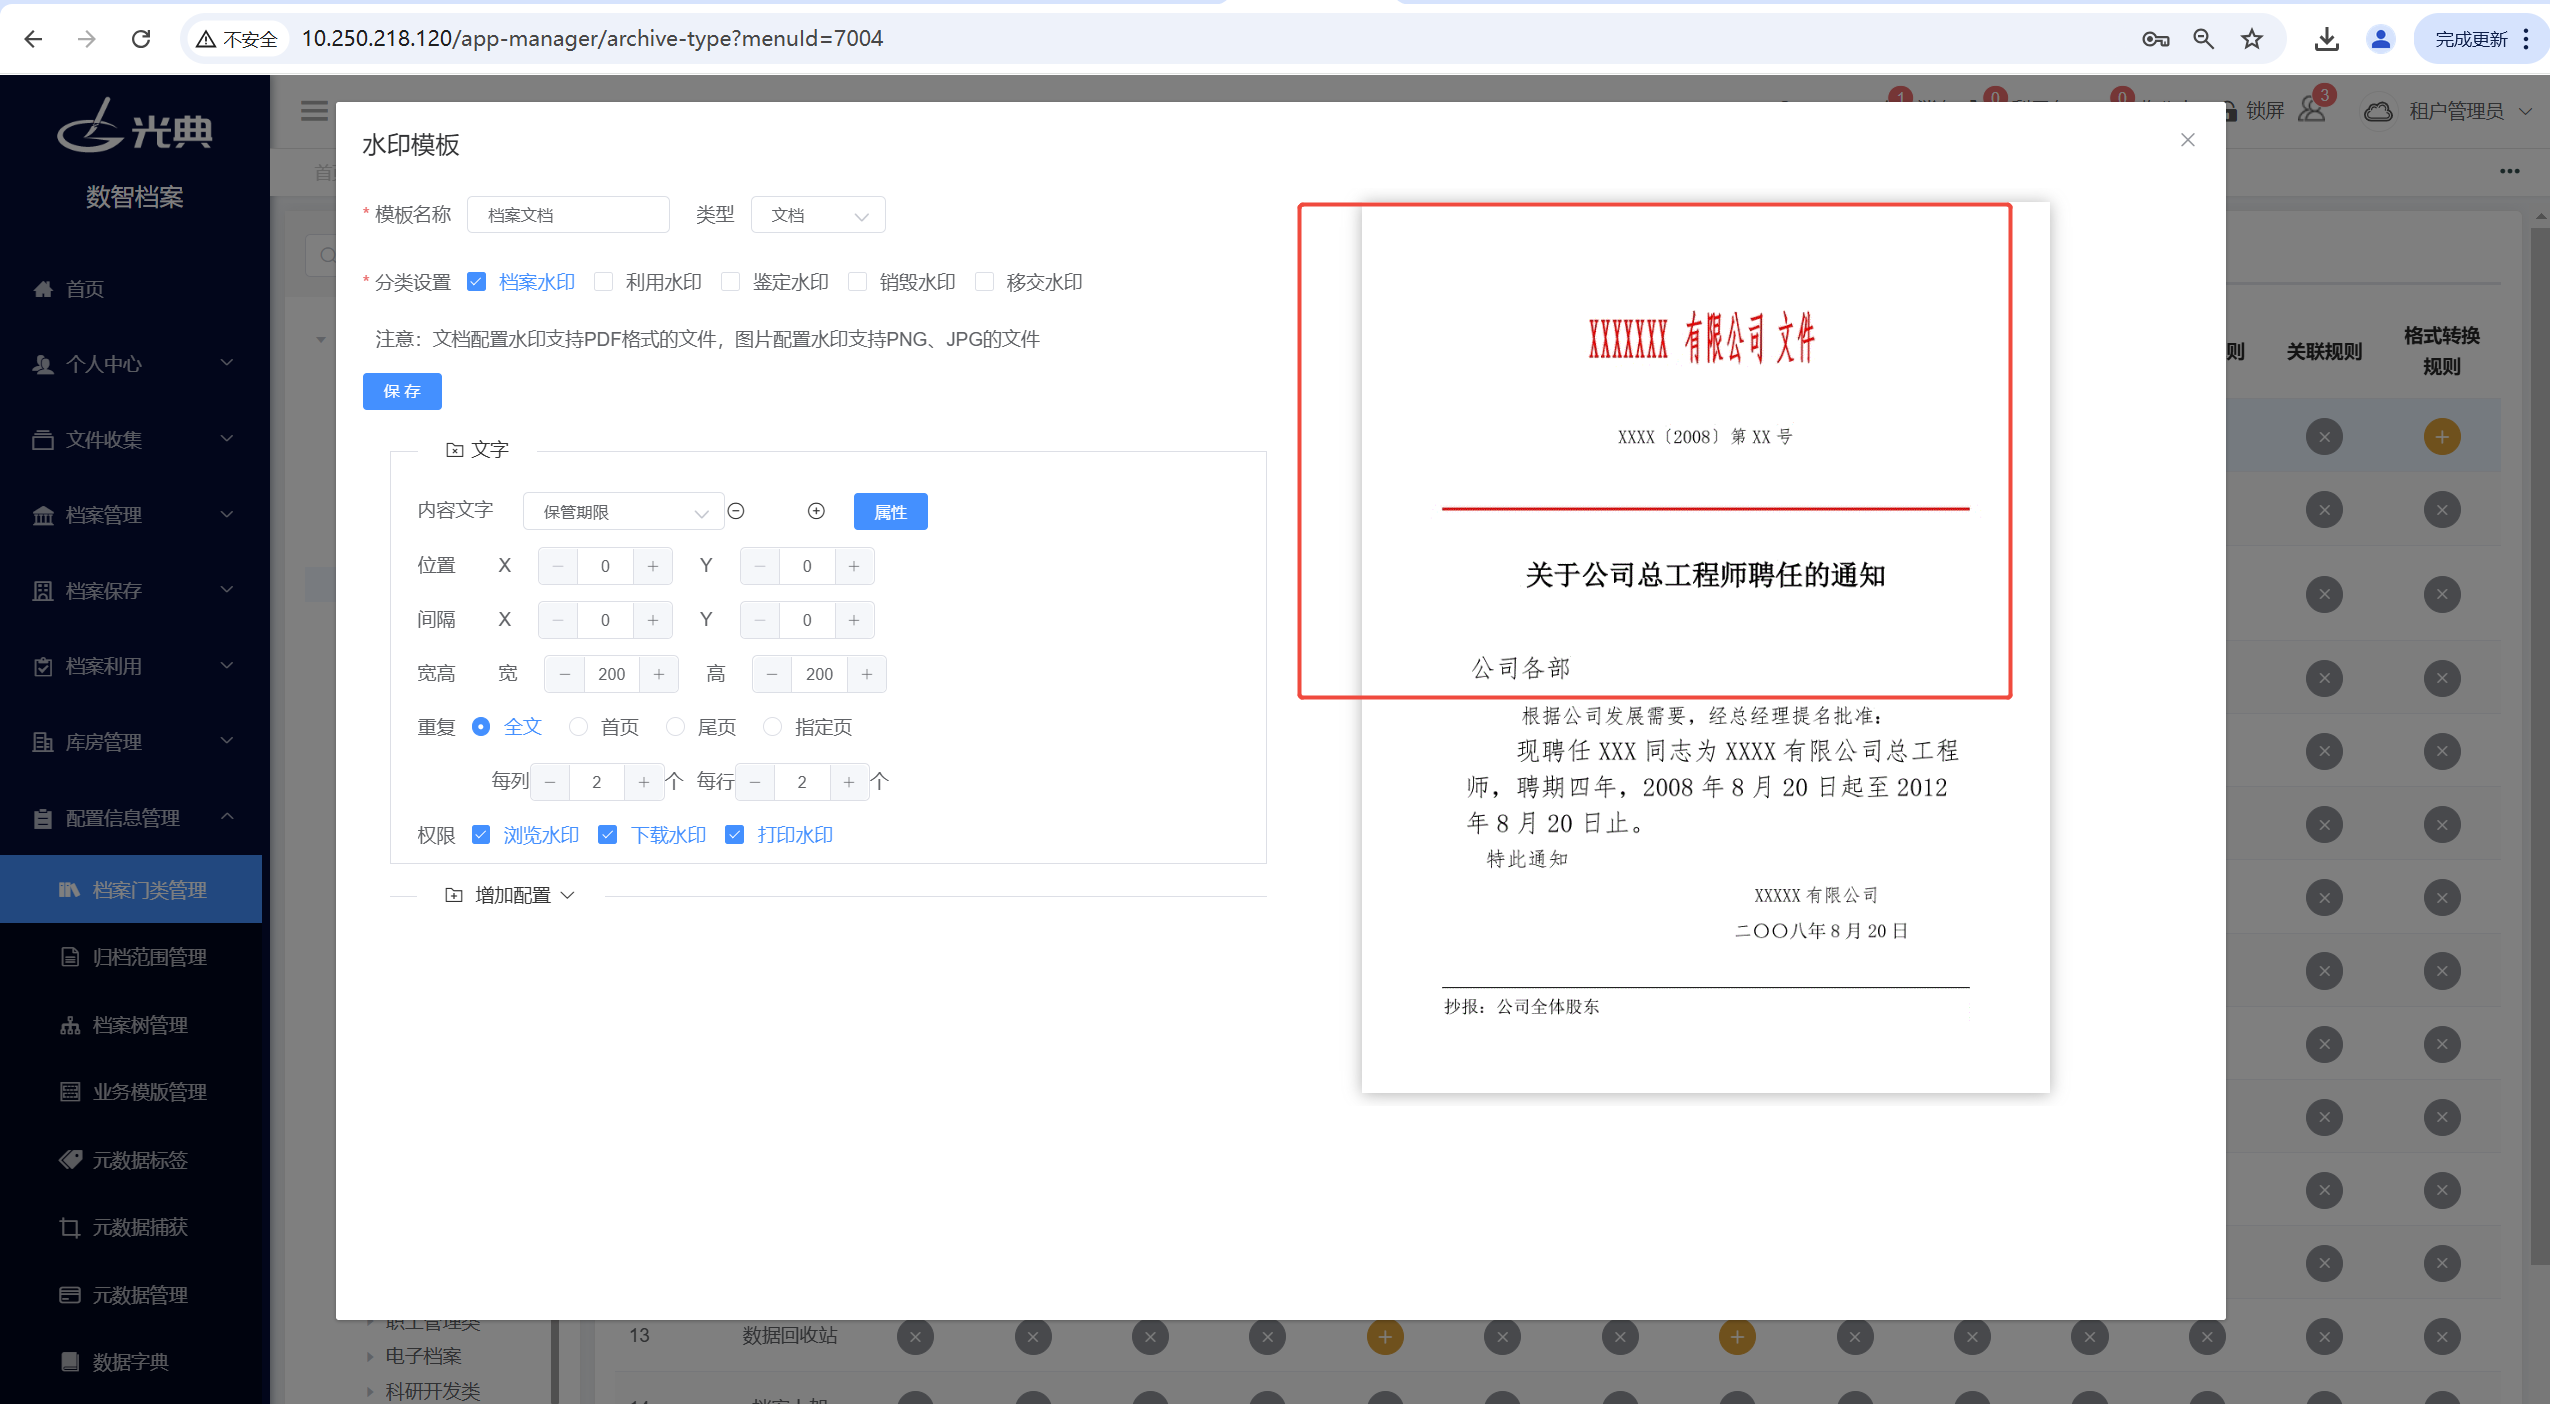Reload the page with refresh icon
The height and width of the screenshot is (1404, 2550).
[x=141, y=39]
